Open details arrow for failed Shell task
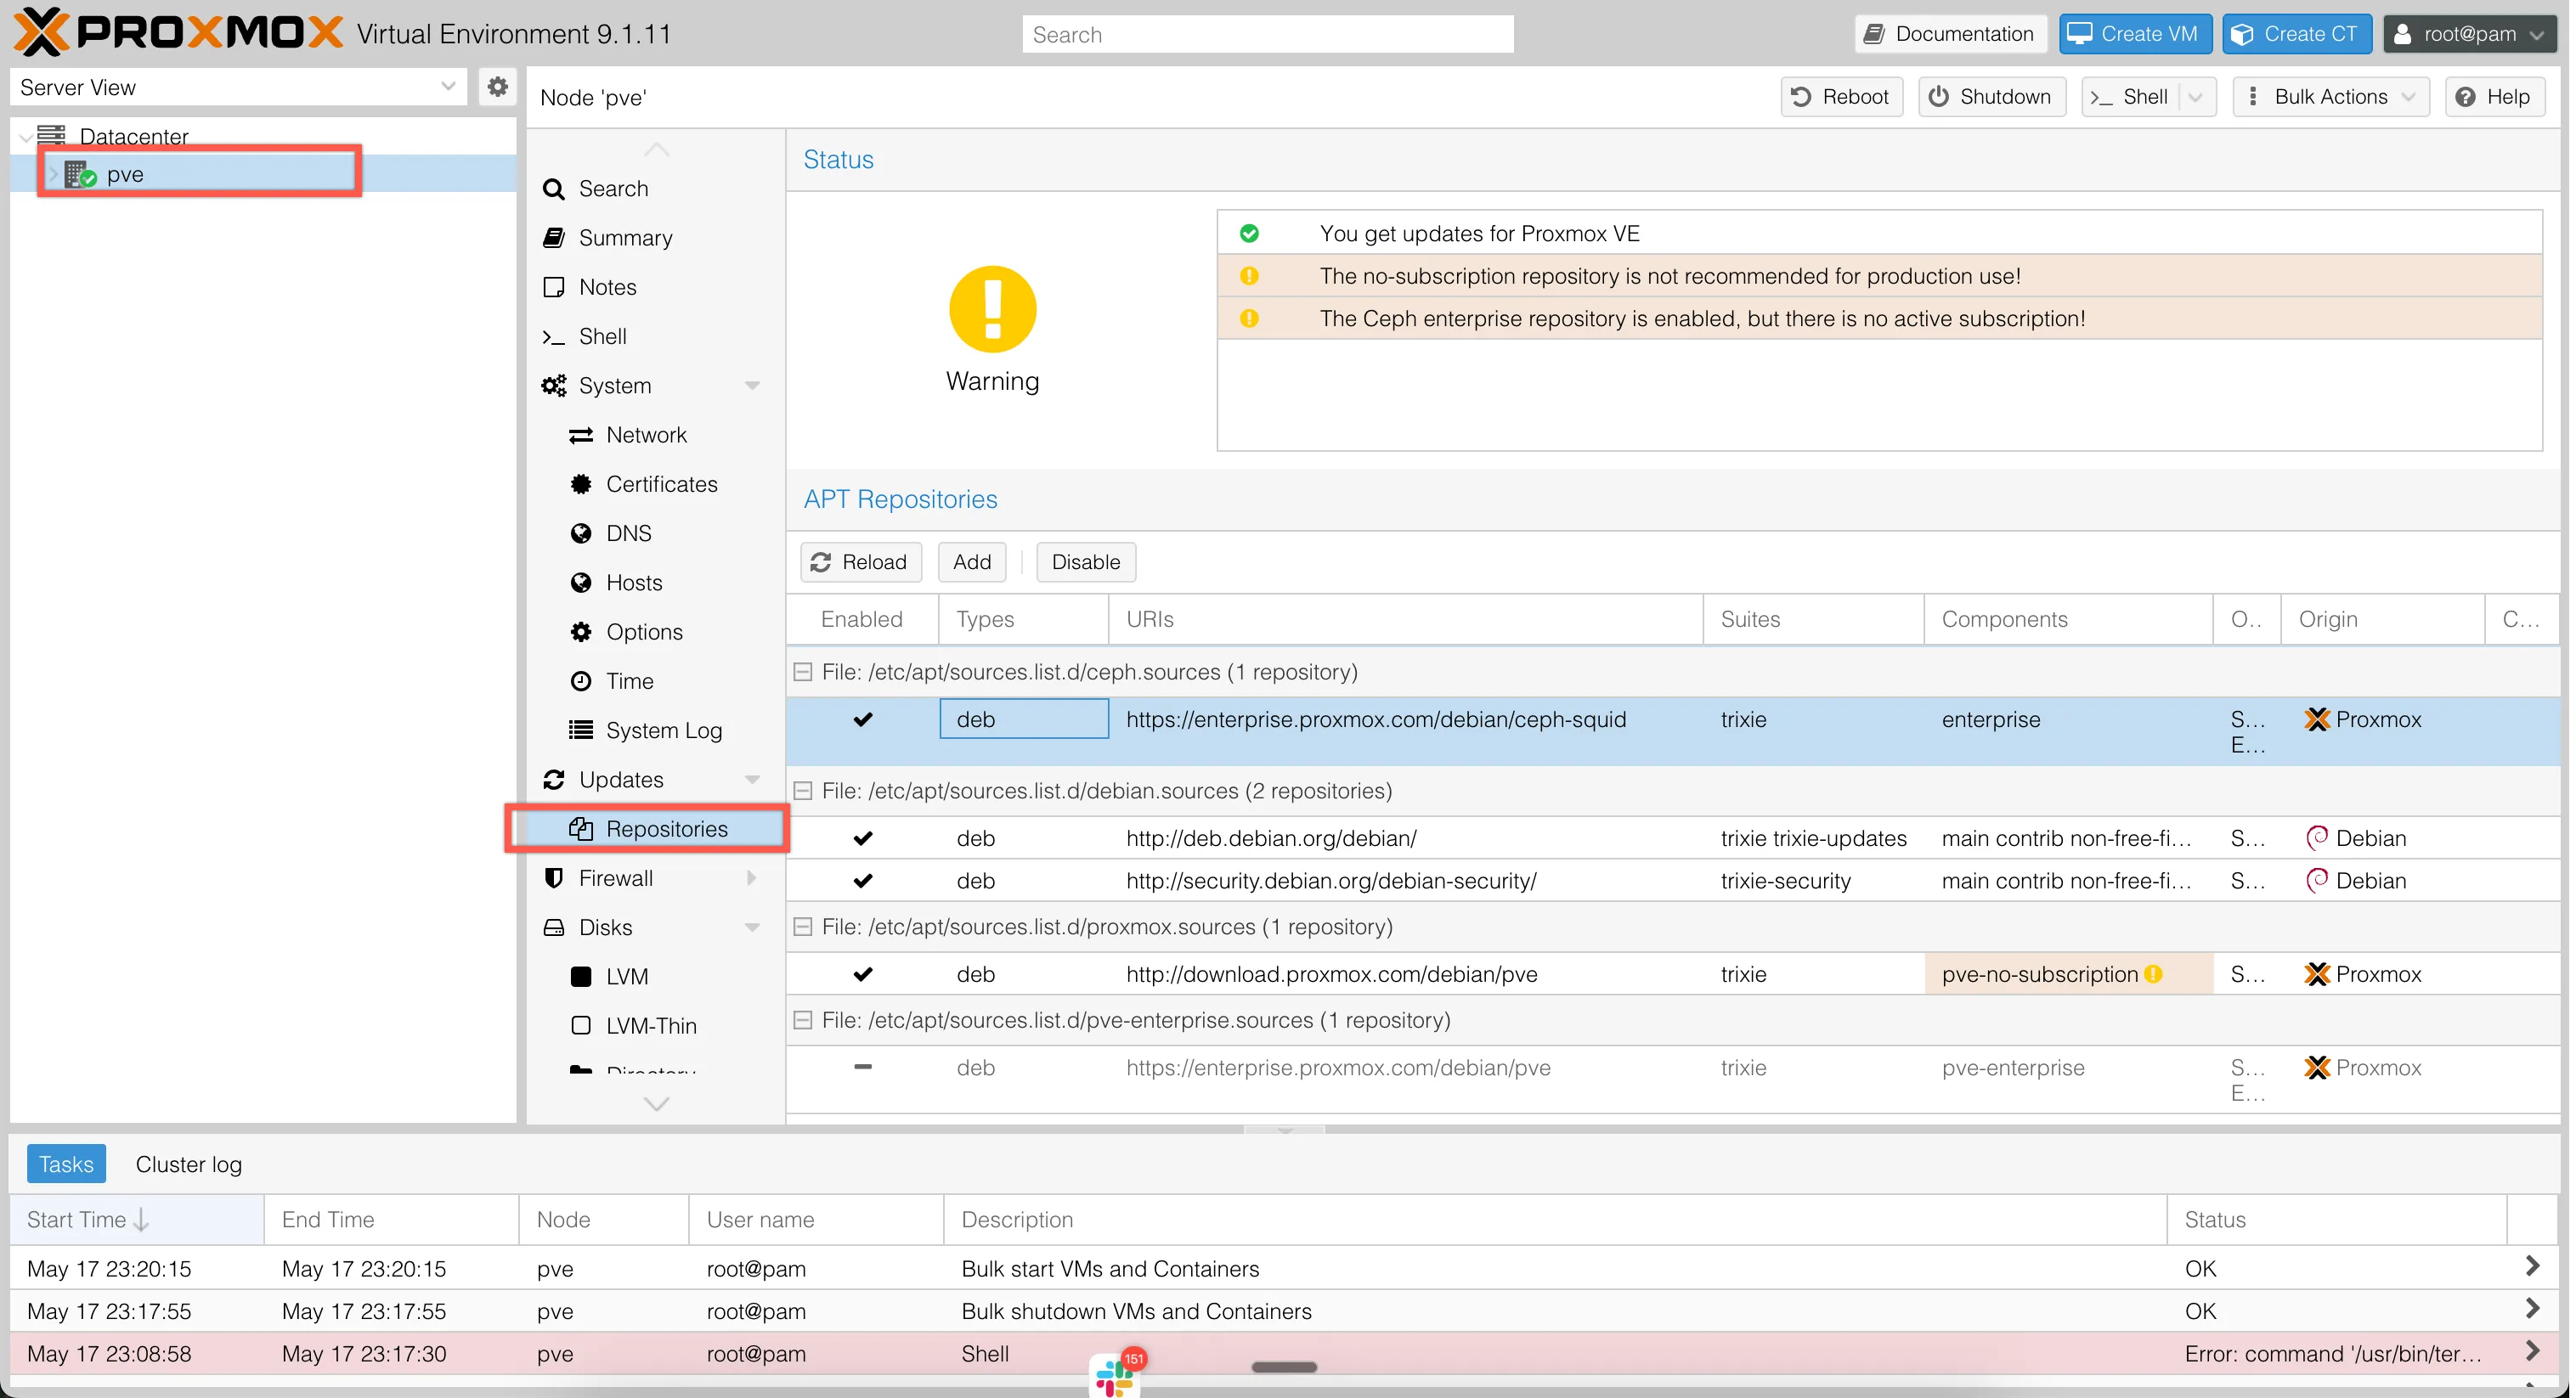Image resolution: width=2576 pixels, height=1398 pixels. [x=2532, y=1353]
